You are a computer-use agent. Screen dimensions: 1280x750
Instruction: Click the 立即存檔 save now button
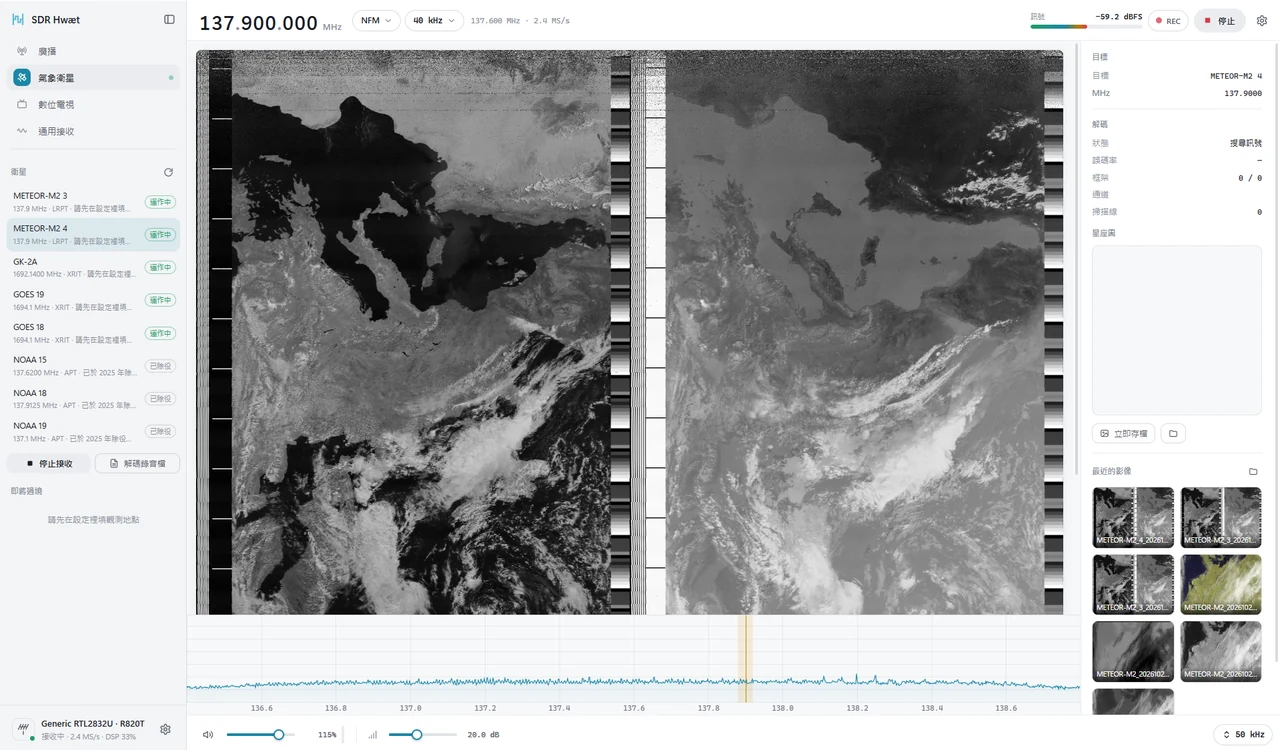[1124, 433]
